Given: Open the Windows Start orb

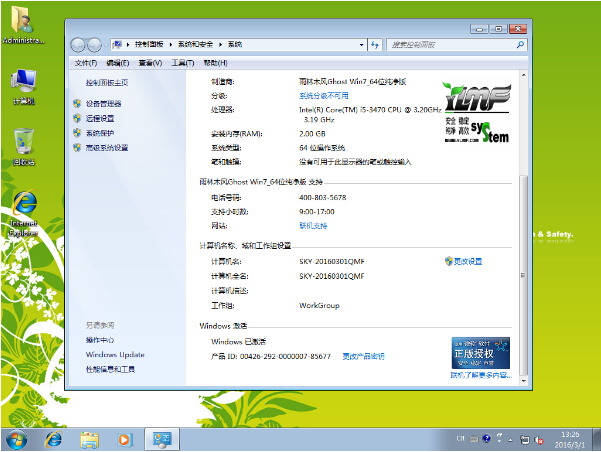Looking at the screenshot, I should pos(16,439).
